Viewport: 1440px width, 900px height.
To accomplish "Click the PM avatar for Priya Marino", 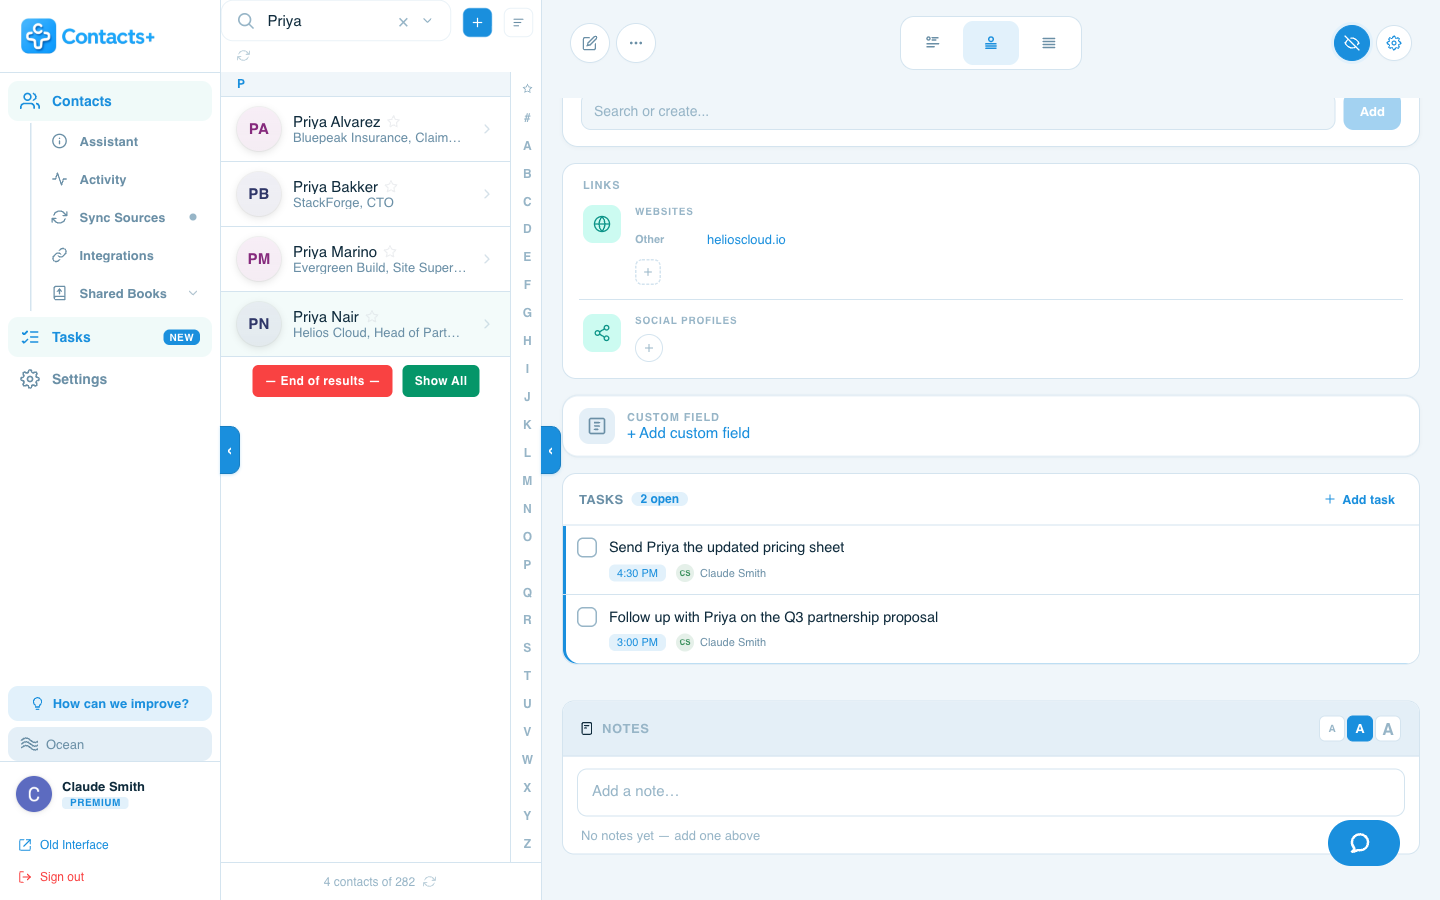I will tap(259, 259).
